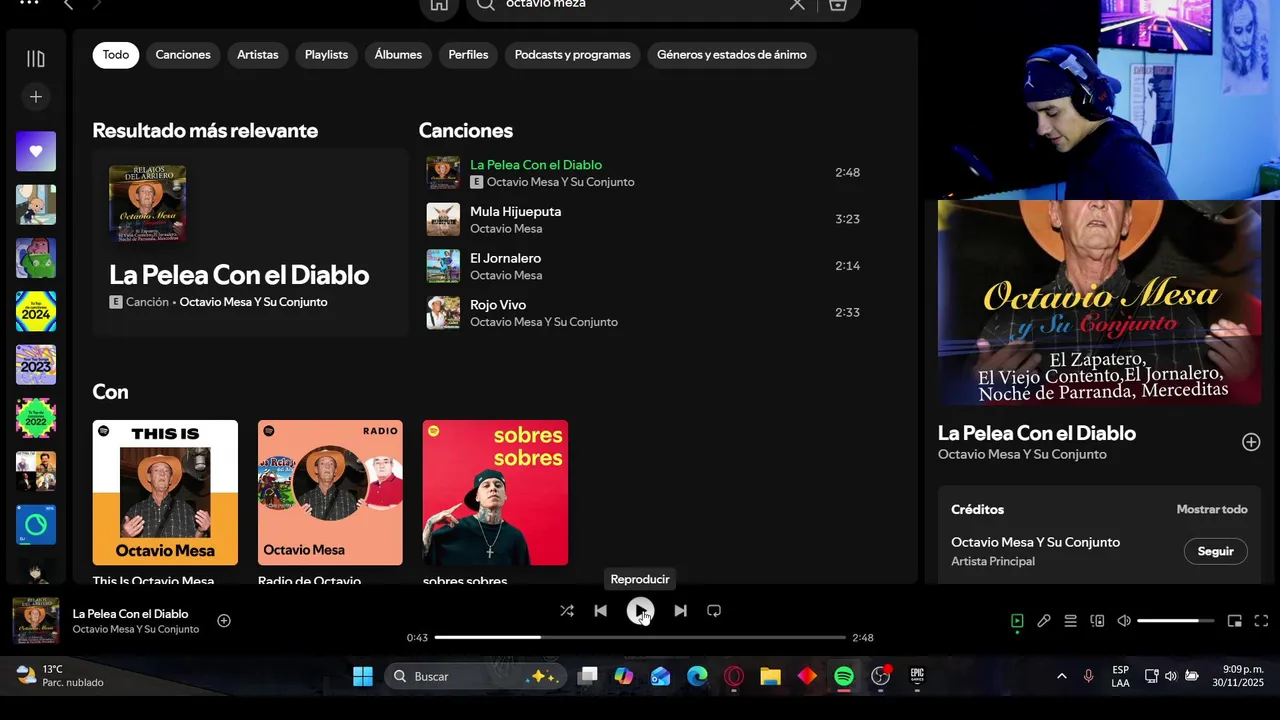Filter results by Artistas
This screenshot has width=1280, height=720.
pos(258,55)
